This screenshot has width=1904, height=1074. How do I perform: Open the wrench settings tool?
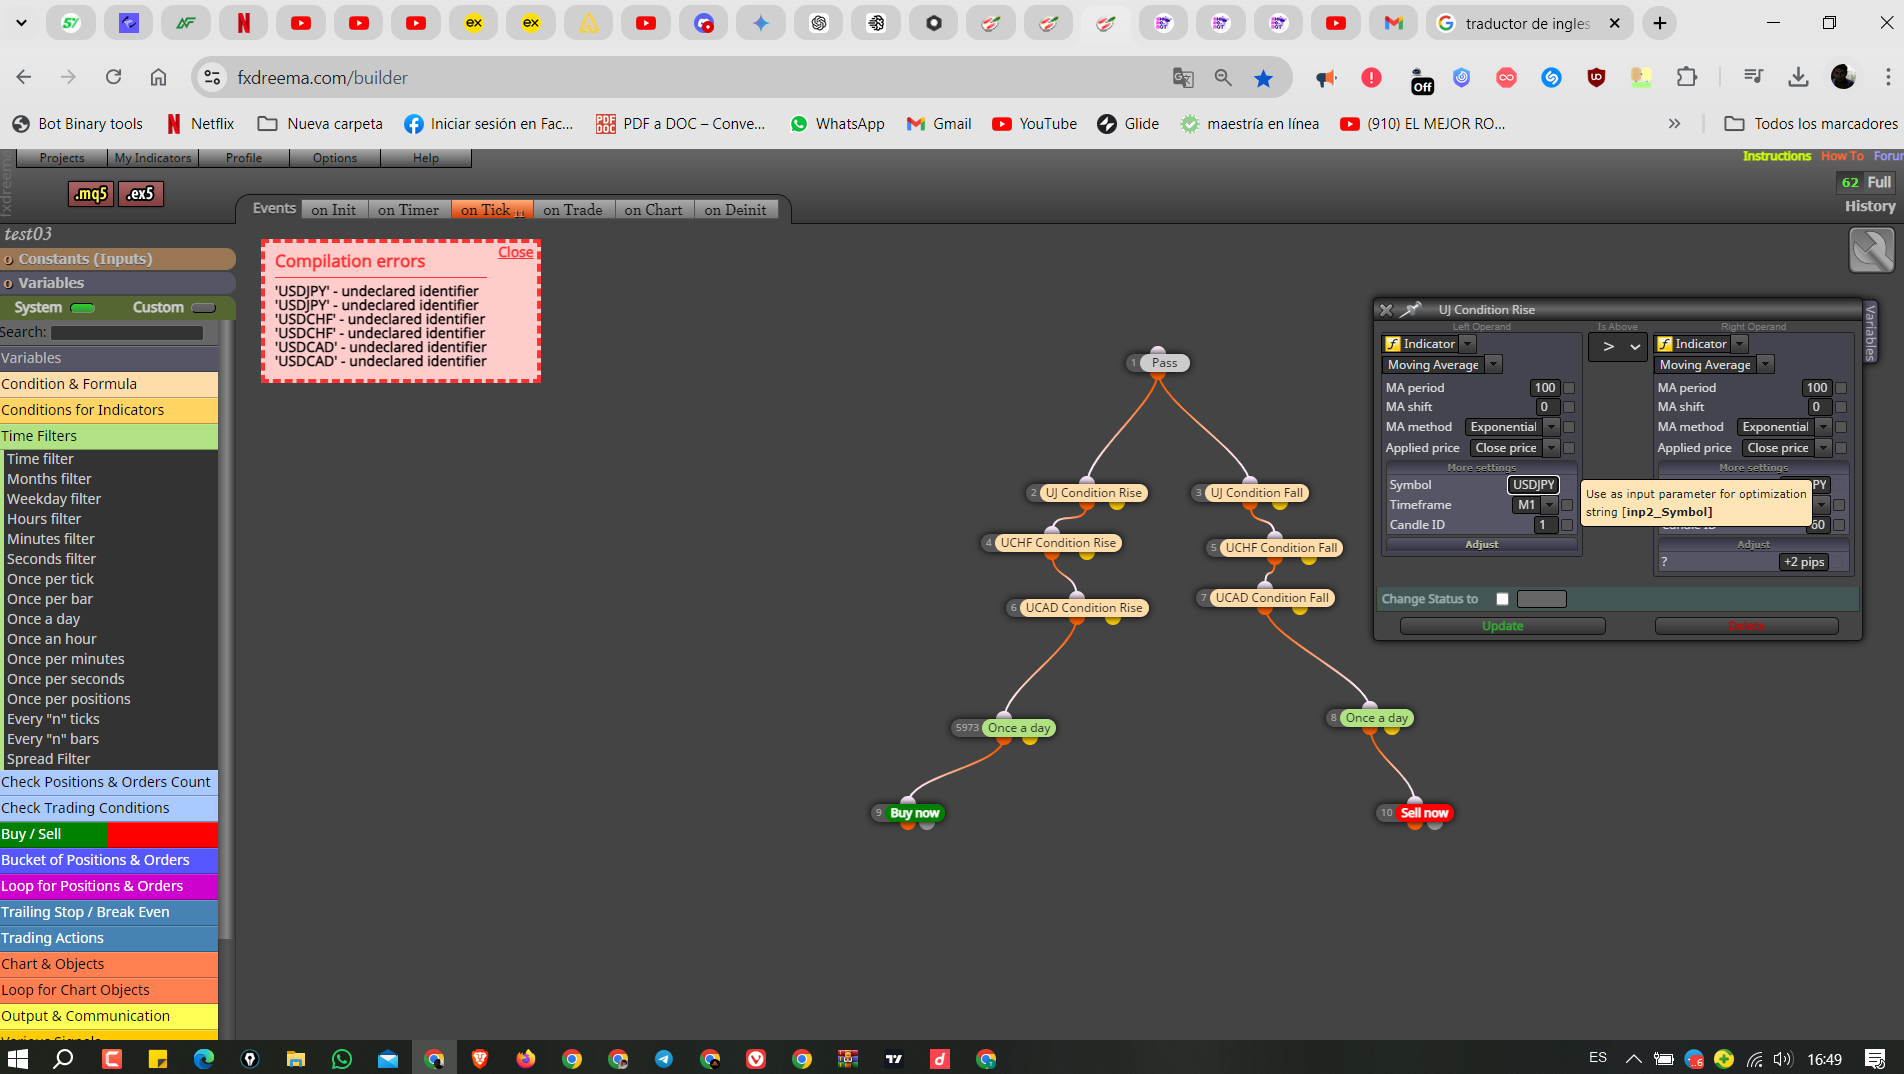click(x=1871, y=250)
